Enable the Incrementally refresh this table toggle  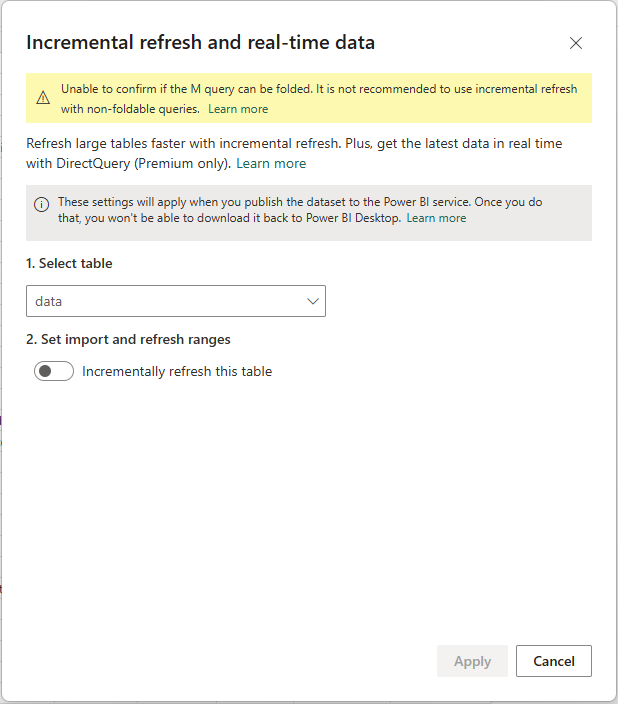tap(54, 372)
